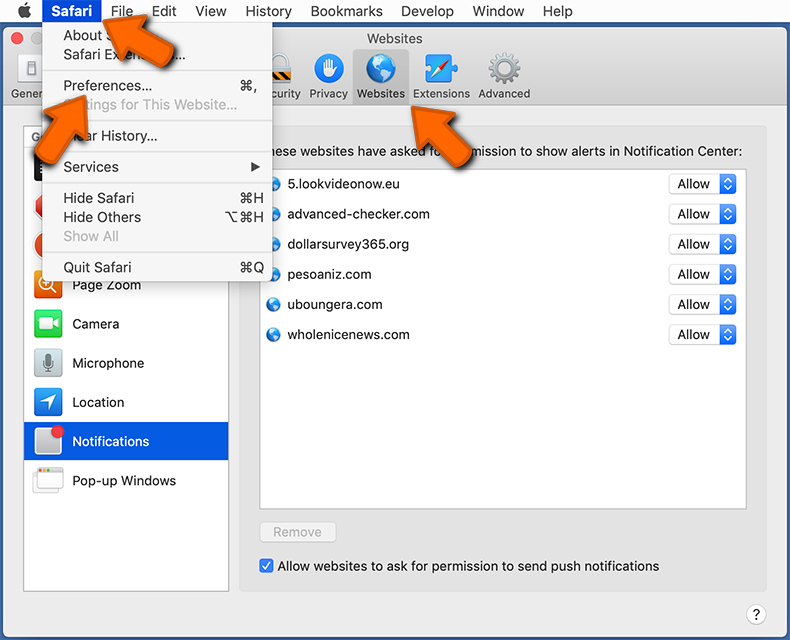Select the dollarsurvey365.org row
This screenshot has height=640, width=790.
[x=503, y=244]
